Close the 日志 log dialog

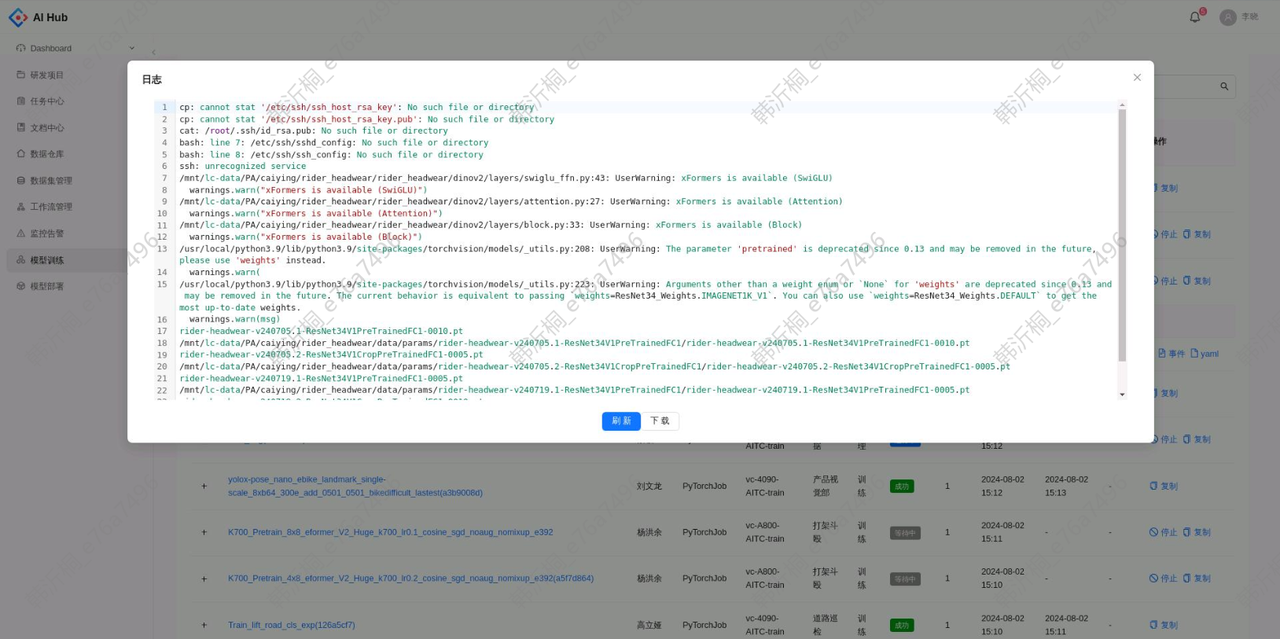click(1137, 77)
